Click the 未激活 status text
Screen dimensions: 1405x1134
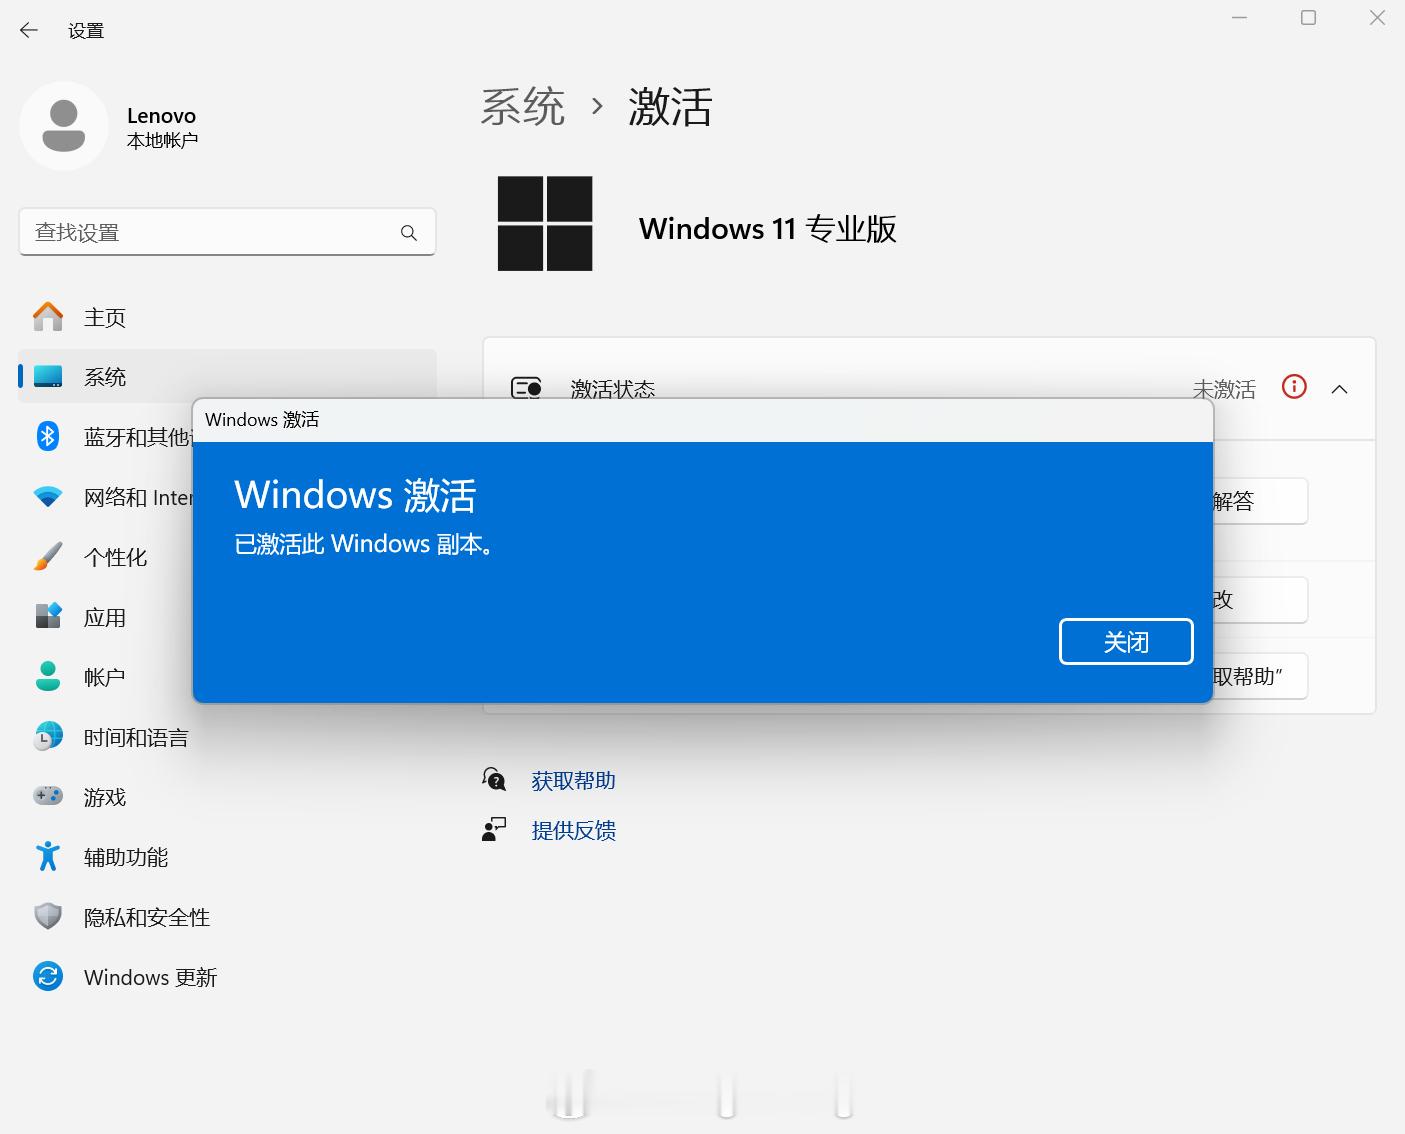tap(1223, 389)
